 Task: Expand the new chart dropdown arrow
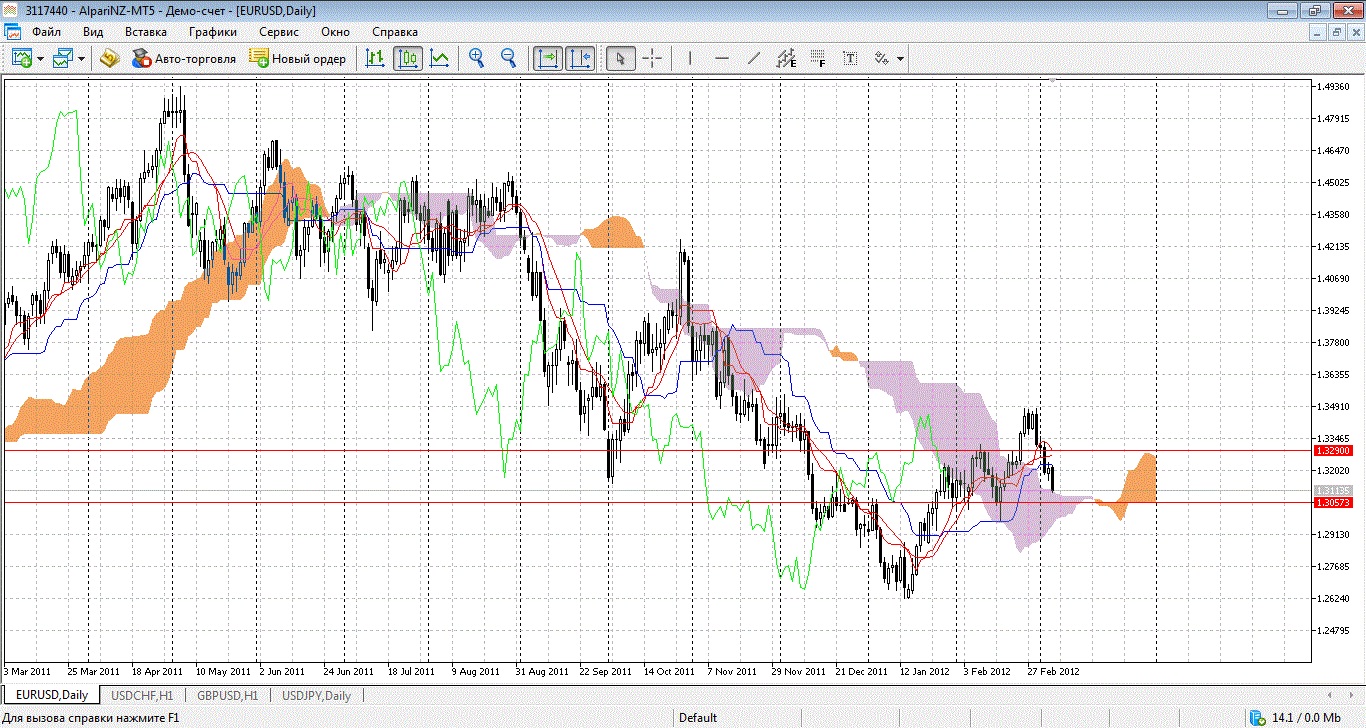41,59
